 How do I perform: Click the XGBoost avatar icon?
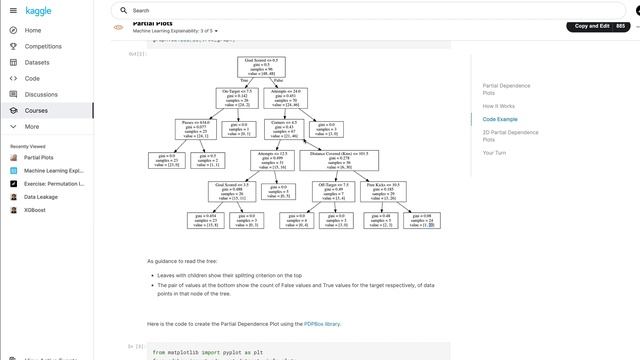tap(13, 210)
